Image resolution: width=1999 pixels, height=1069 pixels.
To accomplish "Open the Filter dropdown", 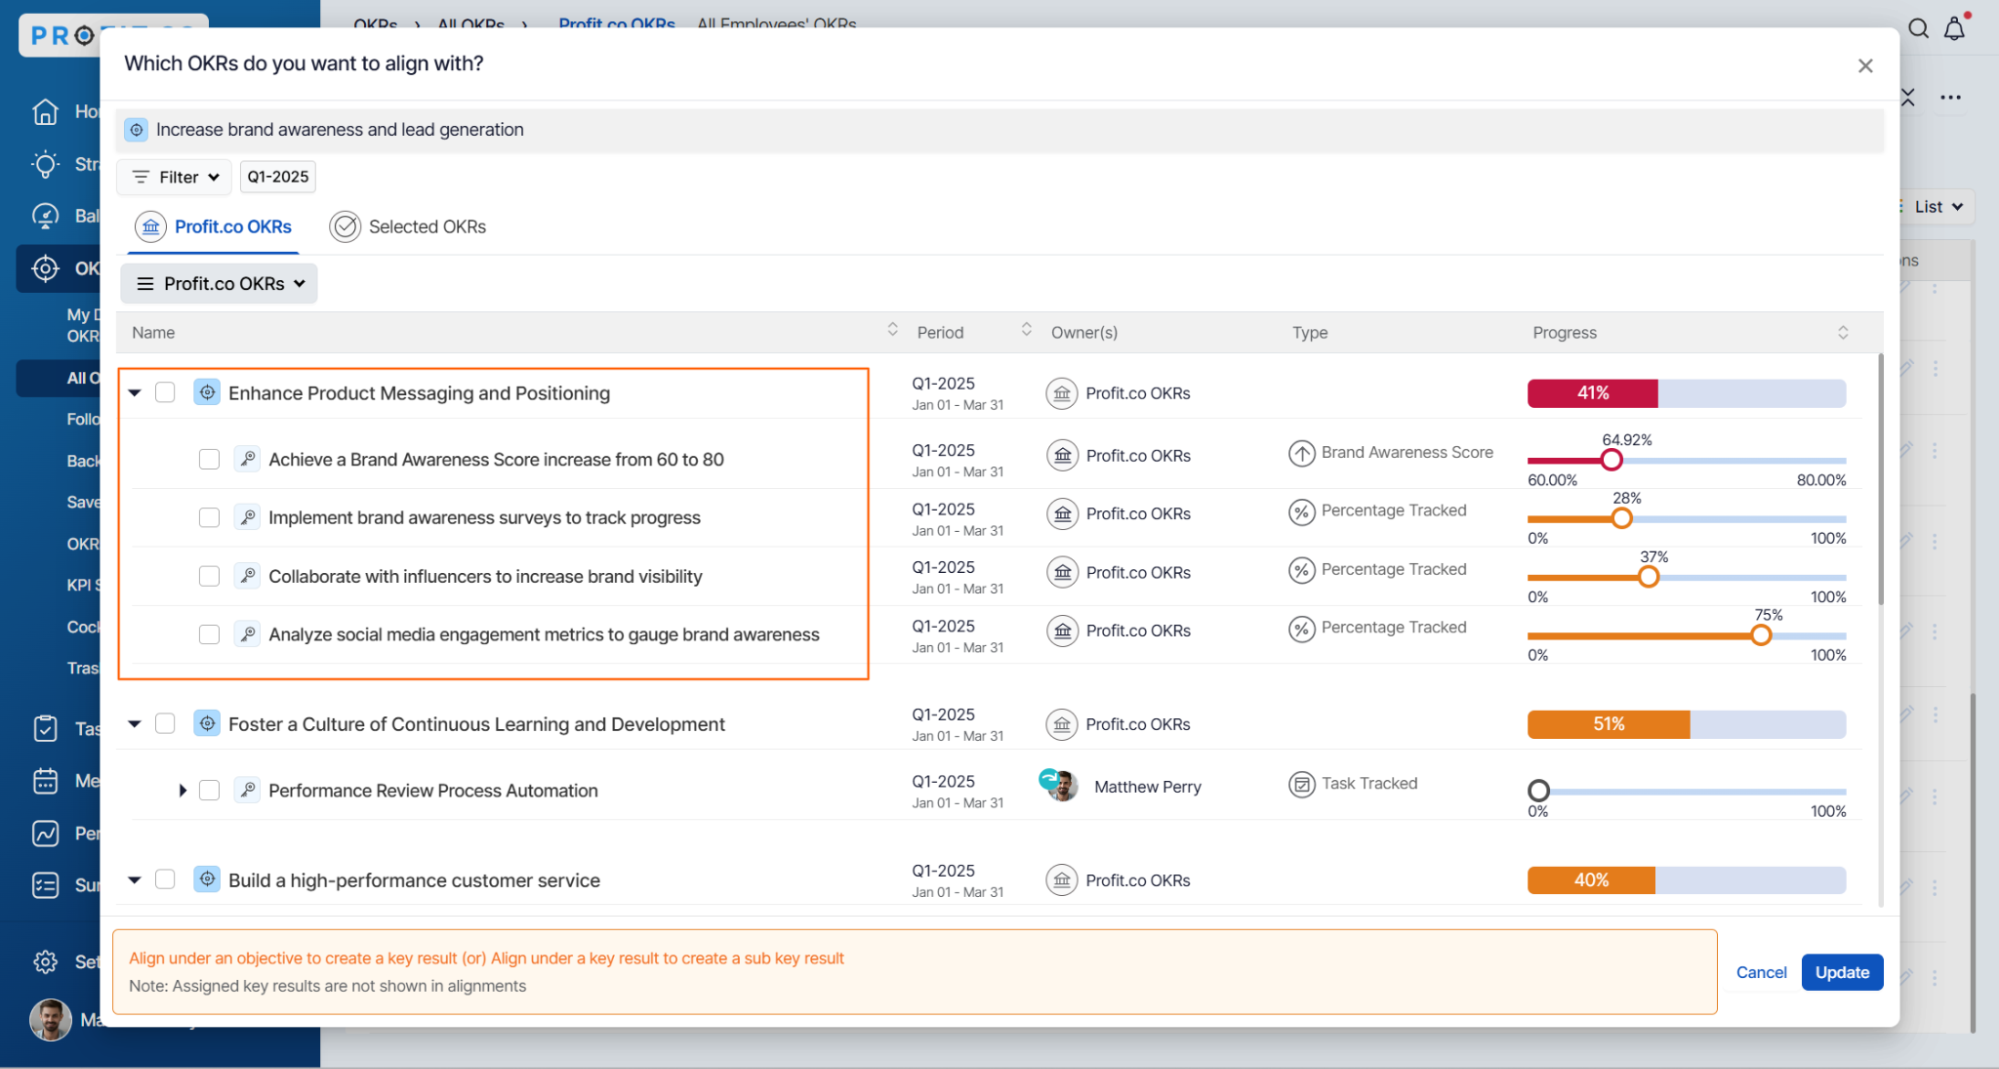I will pos(175,177).
